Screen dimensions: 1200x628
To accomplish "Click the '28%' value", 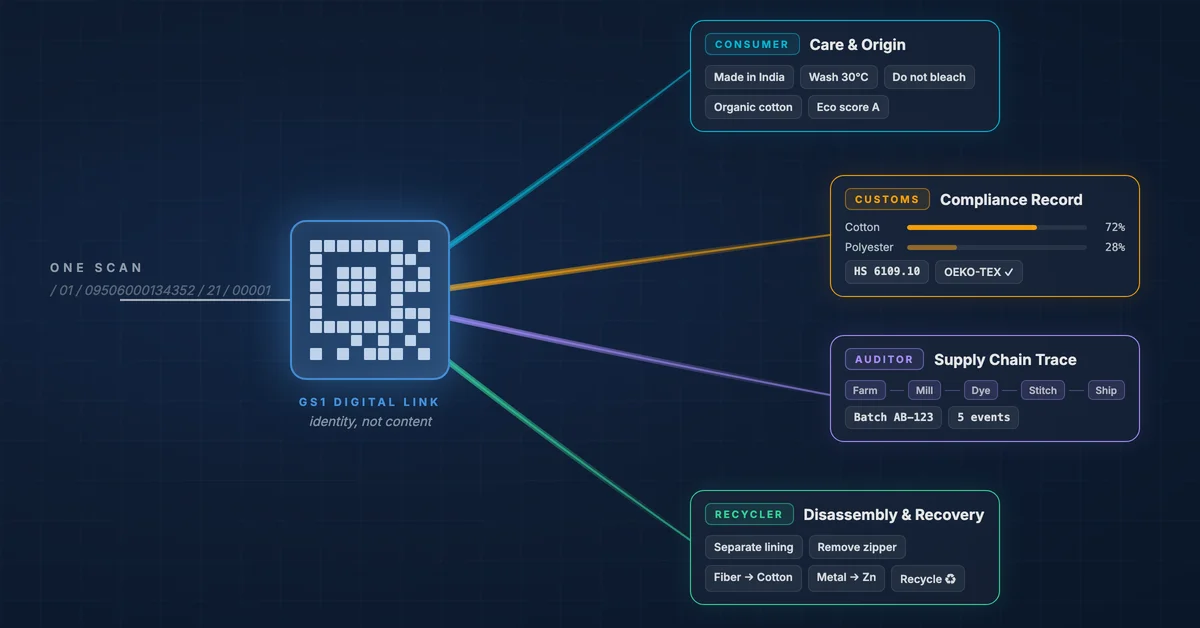I will (x=1114, y=247).
